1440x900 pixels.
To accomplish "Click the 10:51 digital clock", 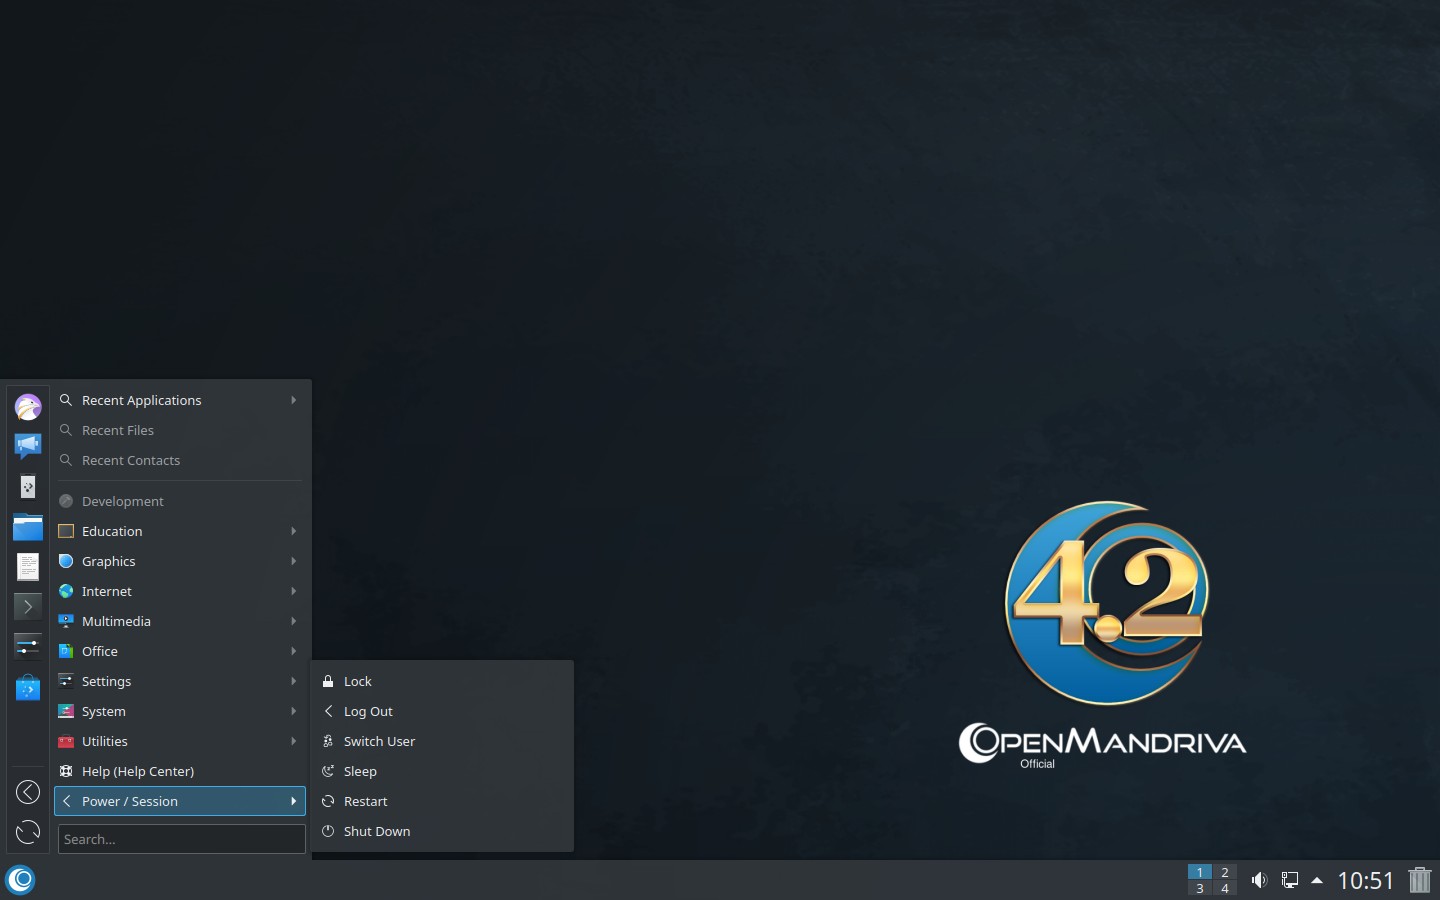I will click(x=1365, y=880).
